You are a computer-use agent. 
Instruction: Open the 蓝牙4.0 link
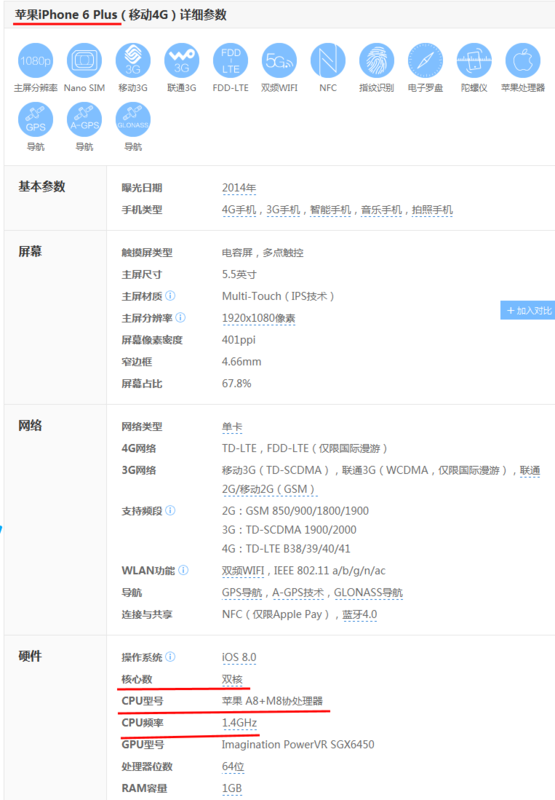pos(360,615)
